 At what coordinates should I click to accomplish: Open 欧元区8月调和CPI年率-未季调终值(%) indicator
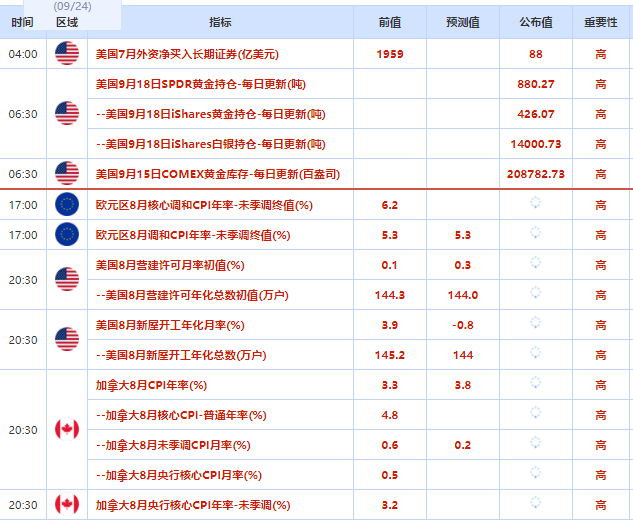coord(193,235)
